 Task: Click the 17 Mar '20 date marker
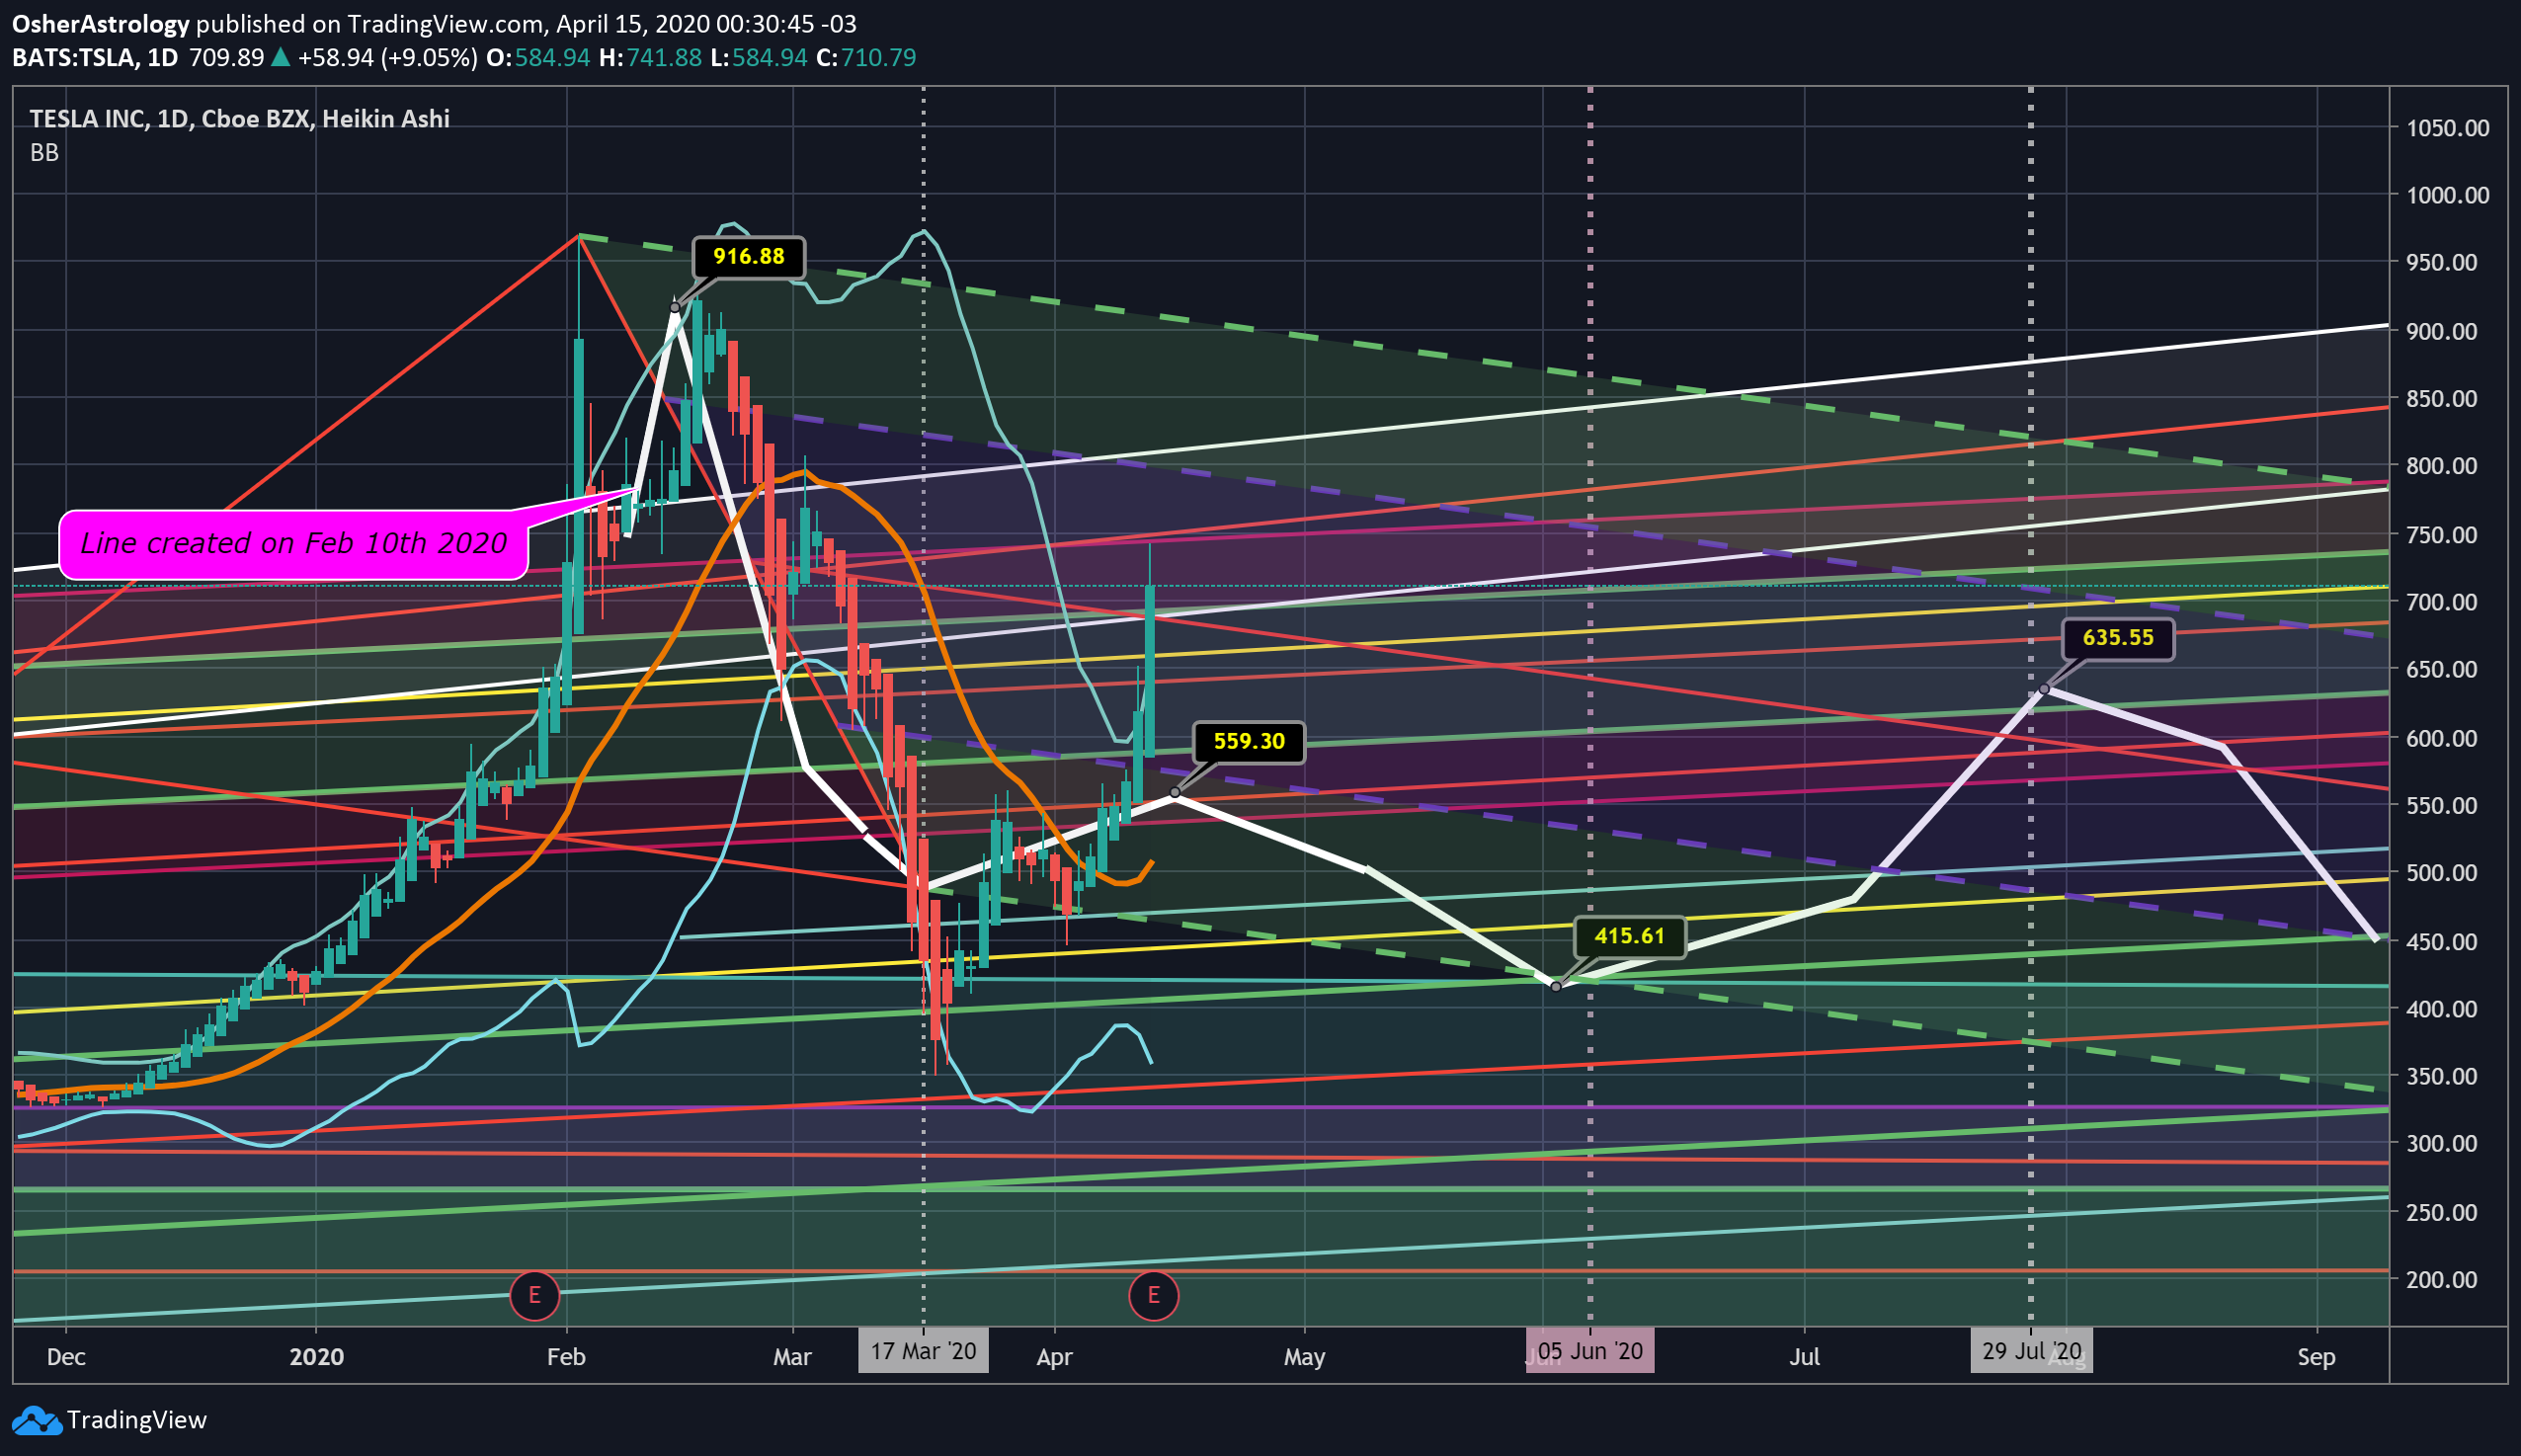point(922,1351)
